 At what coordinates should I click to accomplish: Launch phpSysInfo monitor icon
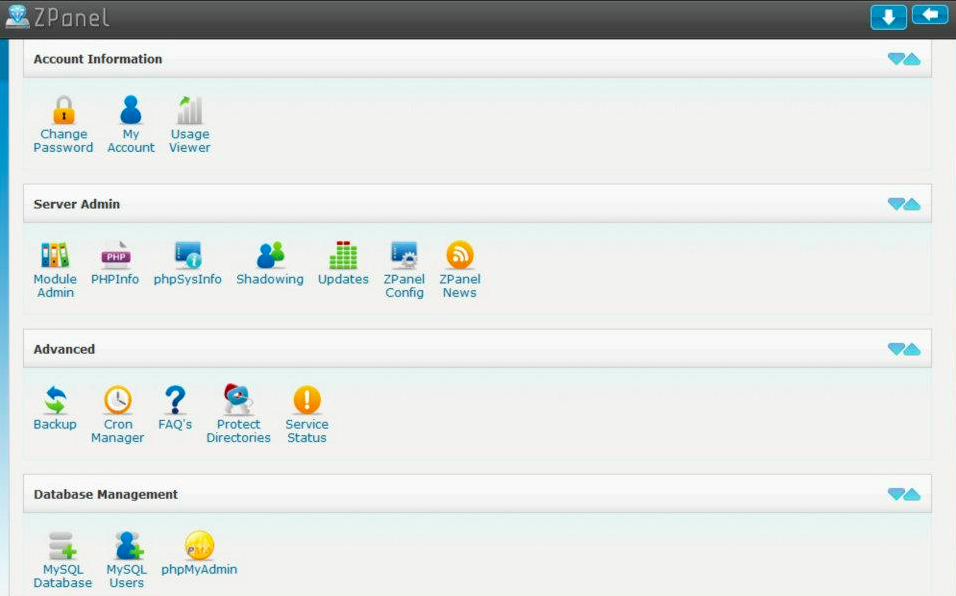(188, 255)
